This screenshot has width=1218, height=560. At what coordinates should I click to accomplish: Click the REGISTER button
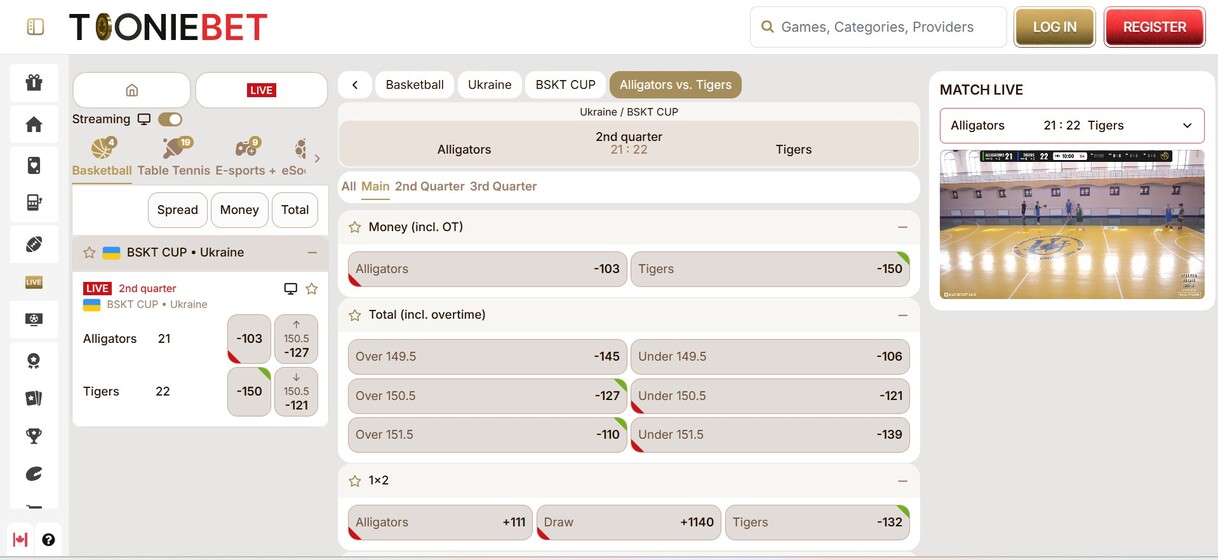[1154, 27]
